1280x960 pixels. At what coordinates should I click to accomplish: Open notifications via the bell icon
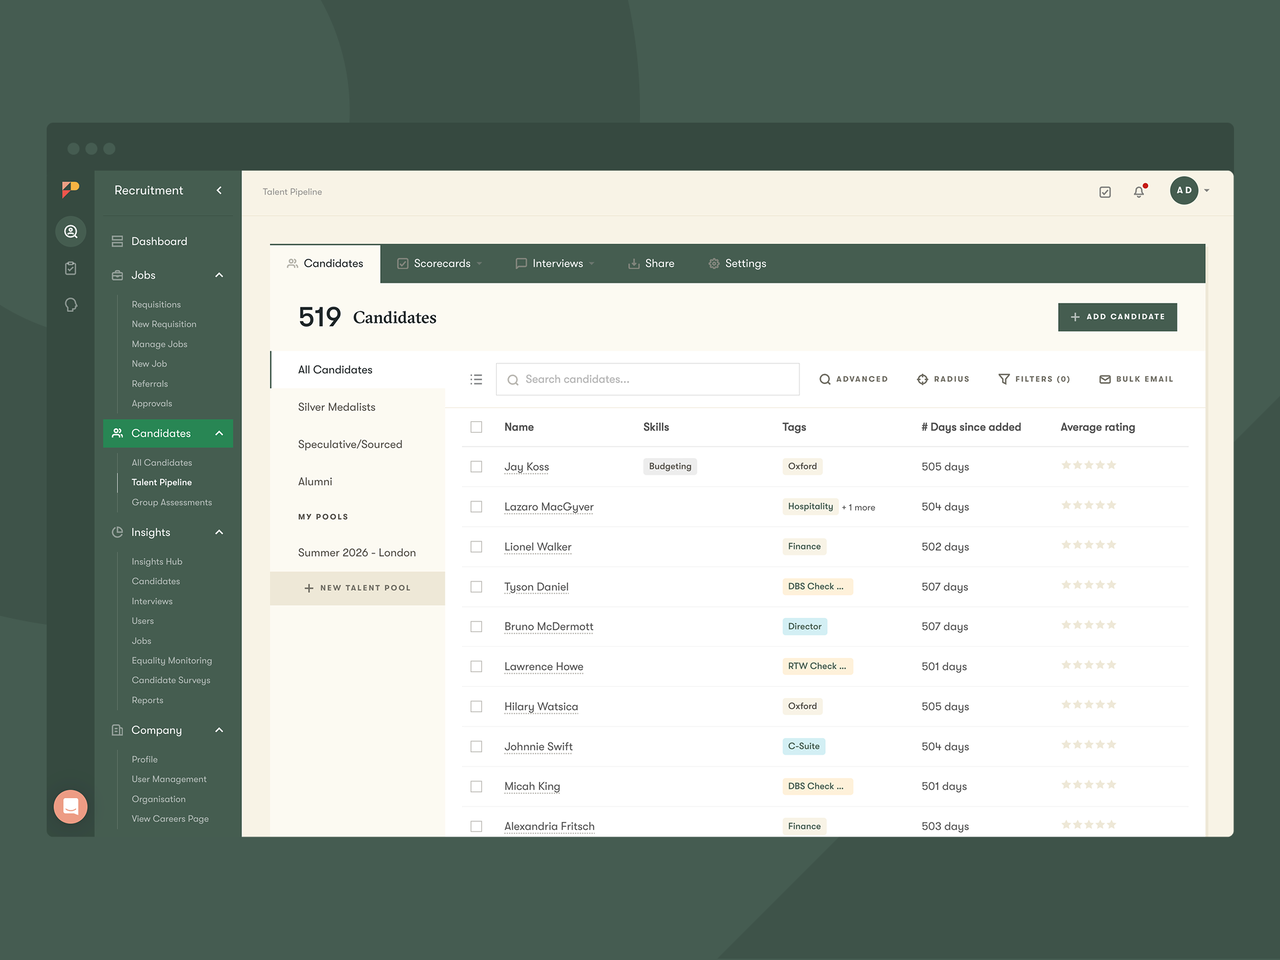pos(1139,190)
